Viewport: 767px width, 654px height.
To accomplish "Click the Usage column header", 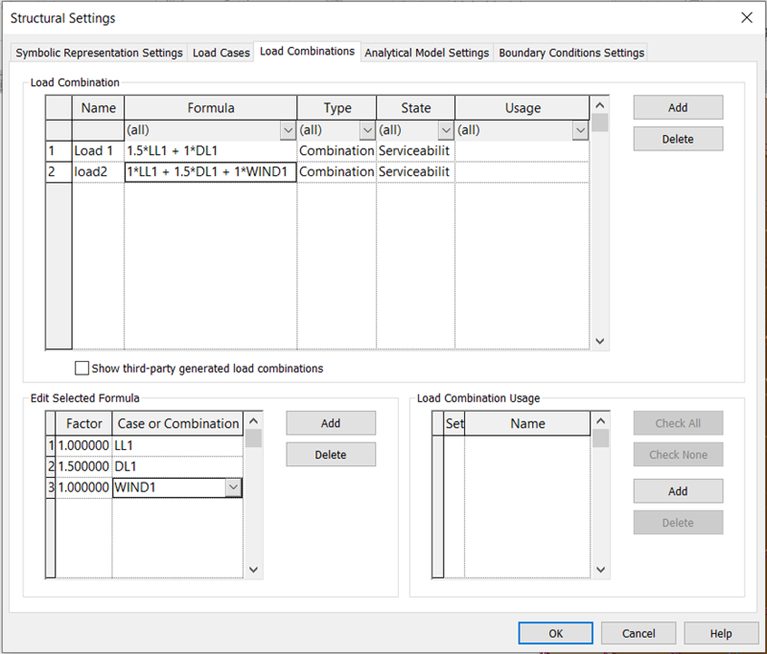I will tap(522, 108).
